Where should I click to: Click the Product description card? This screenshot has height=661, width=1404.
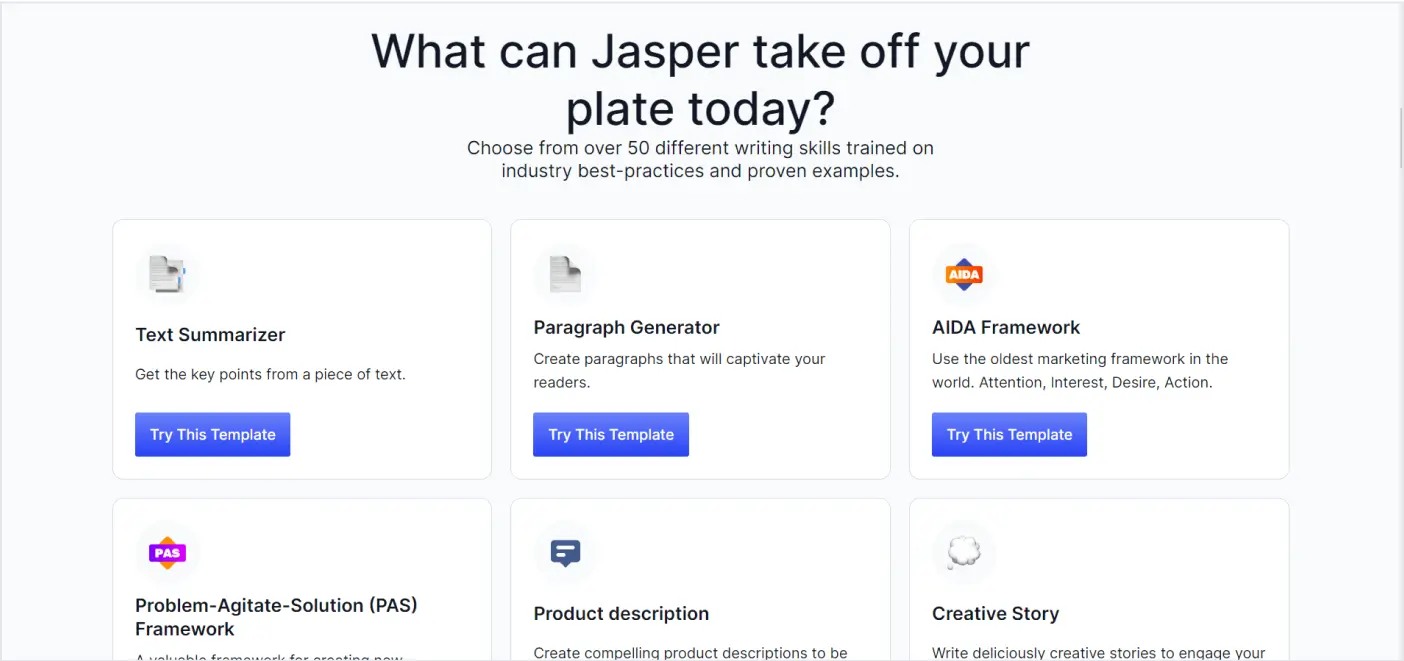699,580
